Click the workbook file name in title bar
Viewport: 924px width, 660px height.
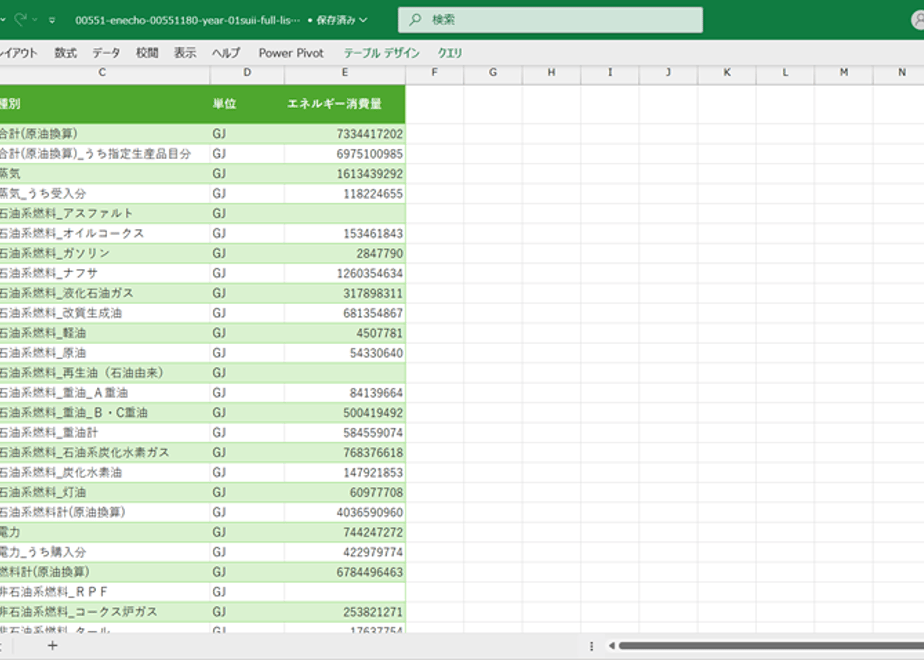[x=187, y=20]
